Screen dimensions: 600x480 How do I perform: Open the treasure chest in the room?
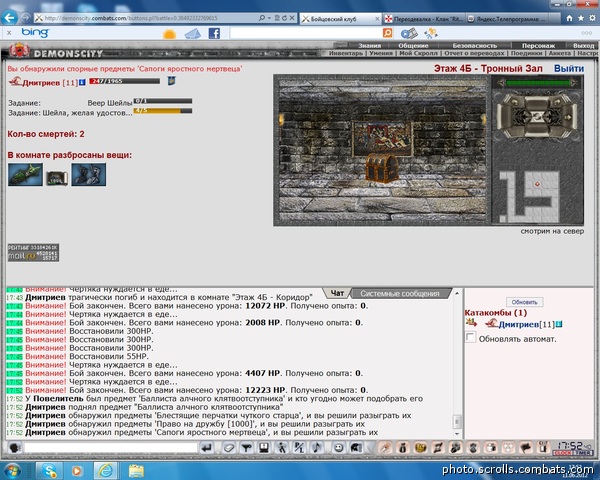tap(382, 168)
